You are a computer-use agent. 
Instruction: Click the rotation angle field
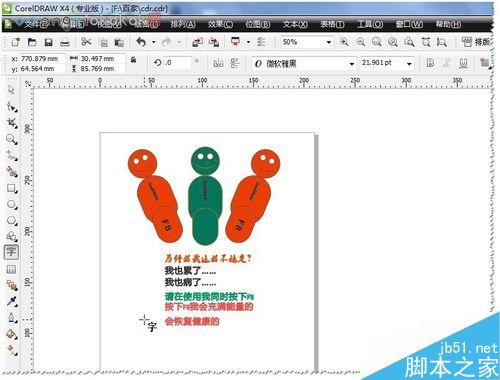pos(177,63)
